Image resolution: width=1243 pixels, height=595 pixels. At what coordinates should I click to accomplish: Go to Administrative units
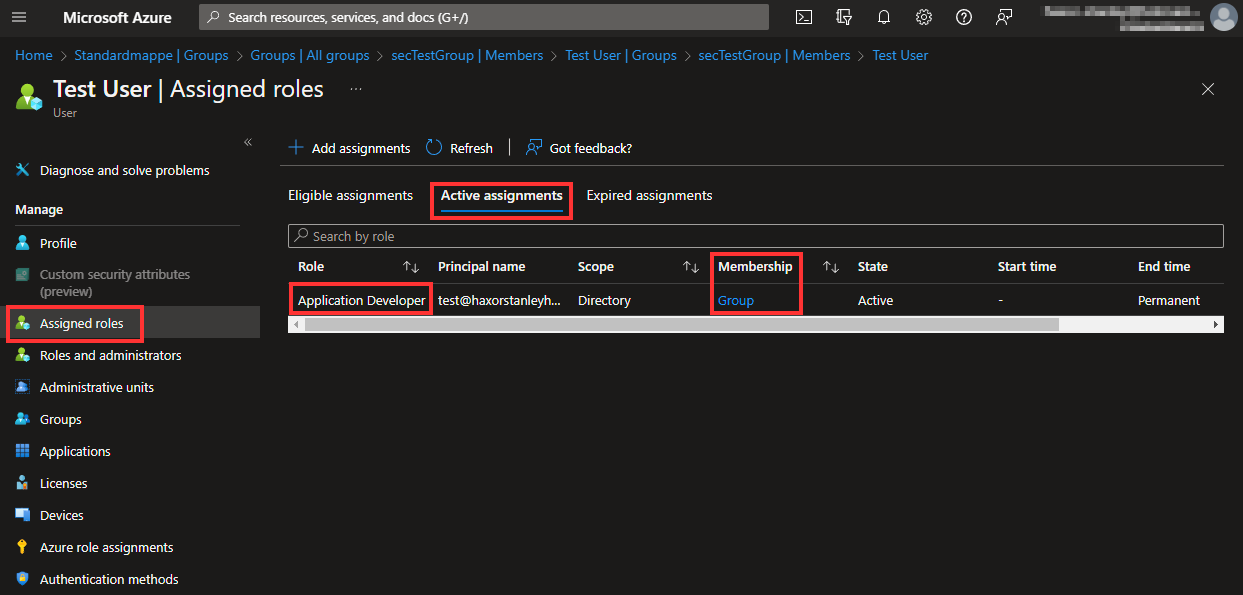pos(97,387)
